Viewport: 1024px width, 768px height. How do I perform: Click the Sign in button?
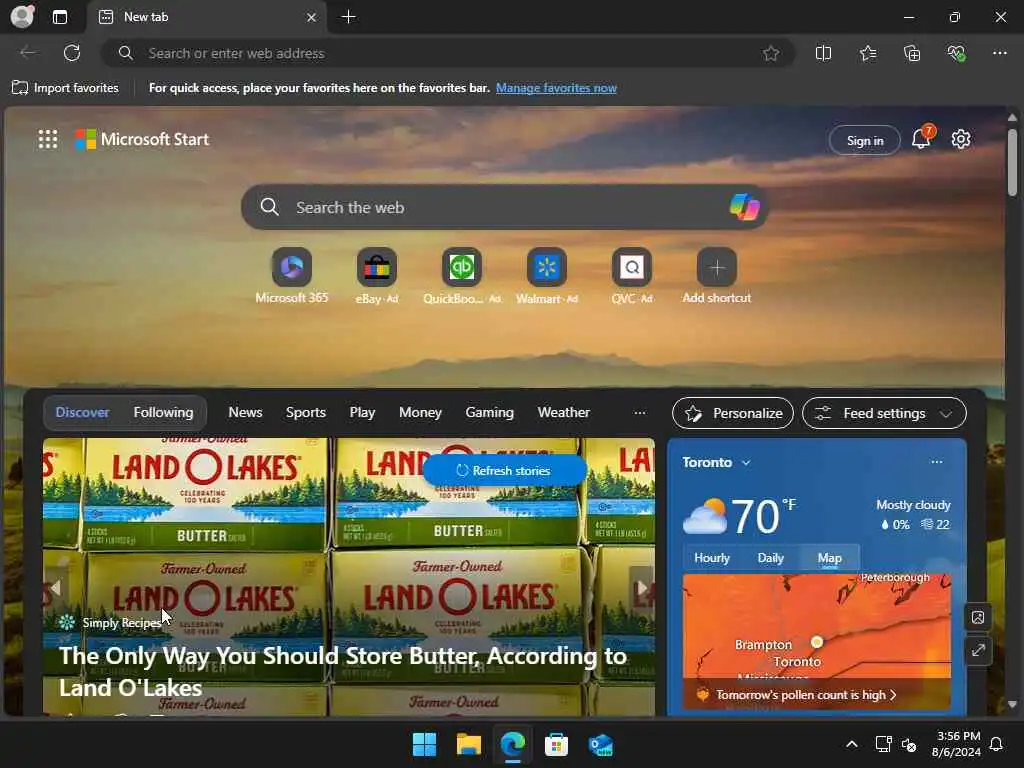(x=865, y=140)
